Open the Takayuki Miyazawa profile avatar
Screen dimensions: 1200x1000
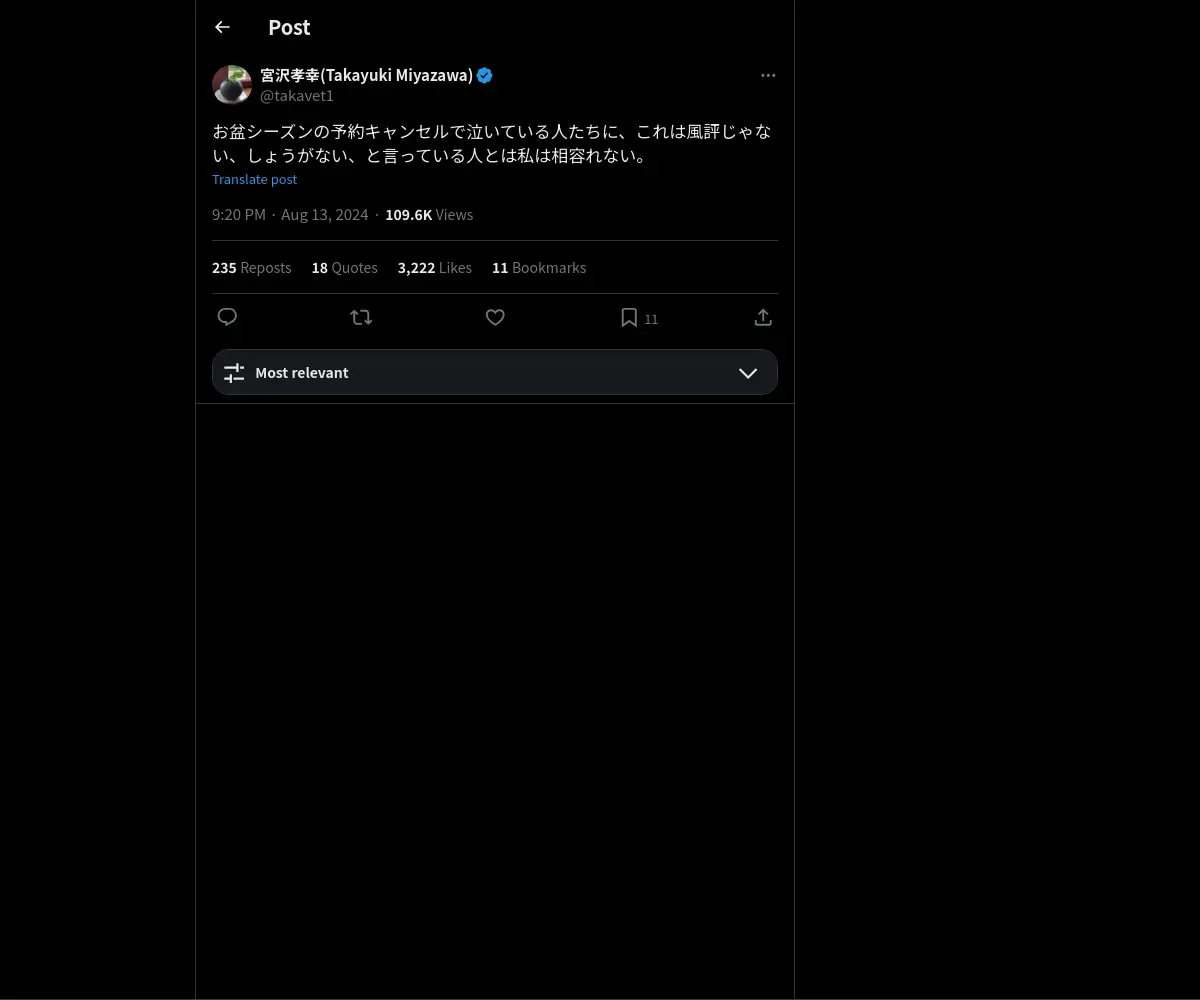[232, 85]
